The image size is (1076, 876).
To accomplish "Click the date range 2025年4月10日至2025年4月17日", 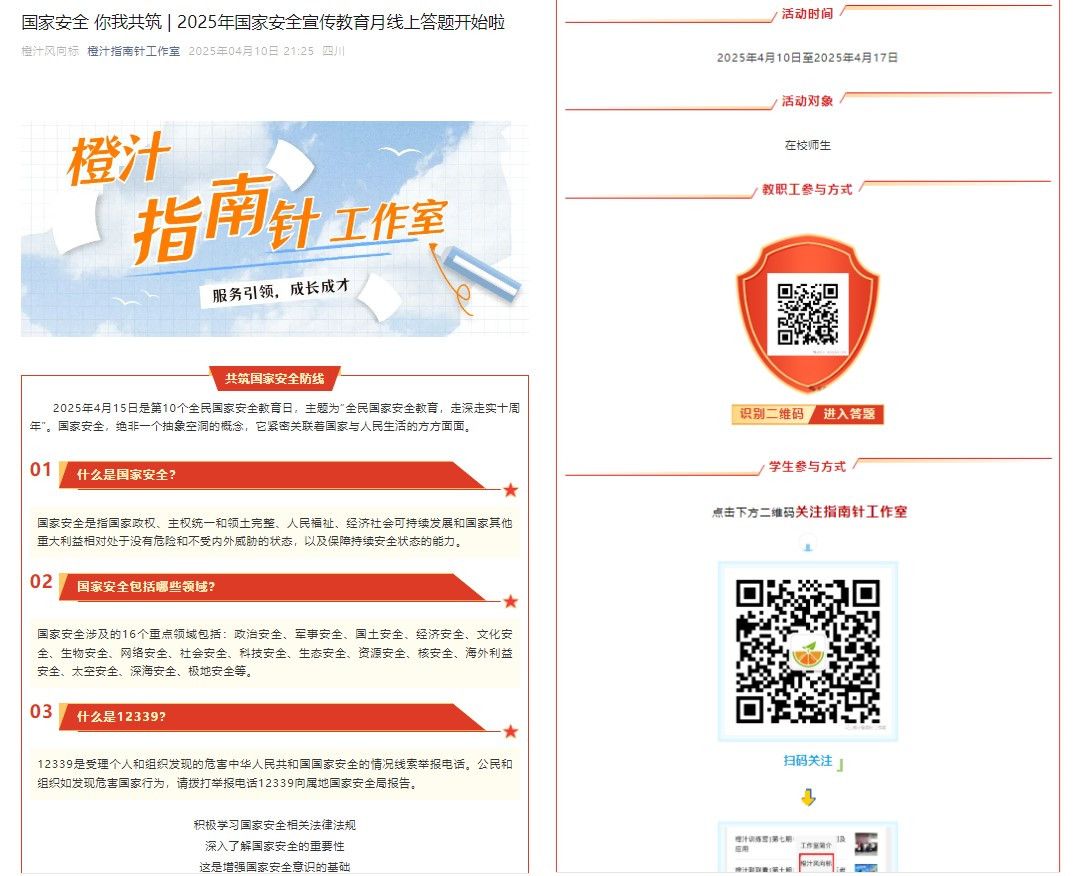I will (807, 58).
